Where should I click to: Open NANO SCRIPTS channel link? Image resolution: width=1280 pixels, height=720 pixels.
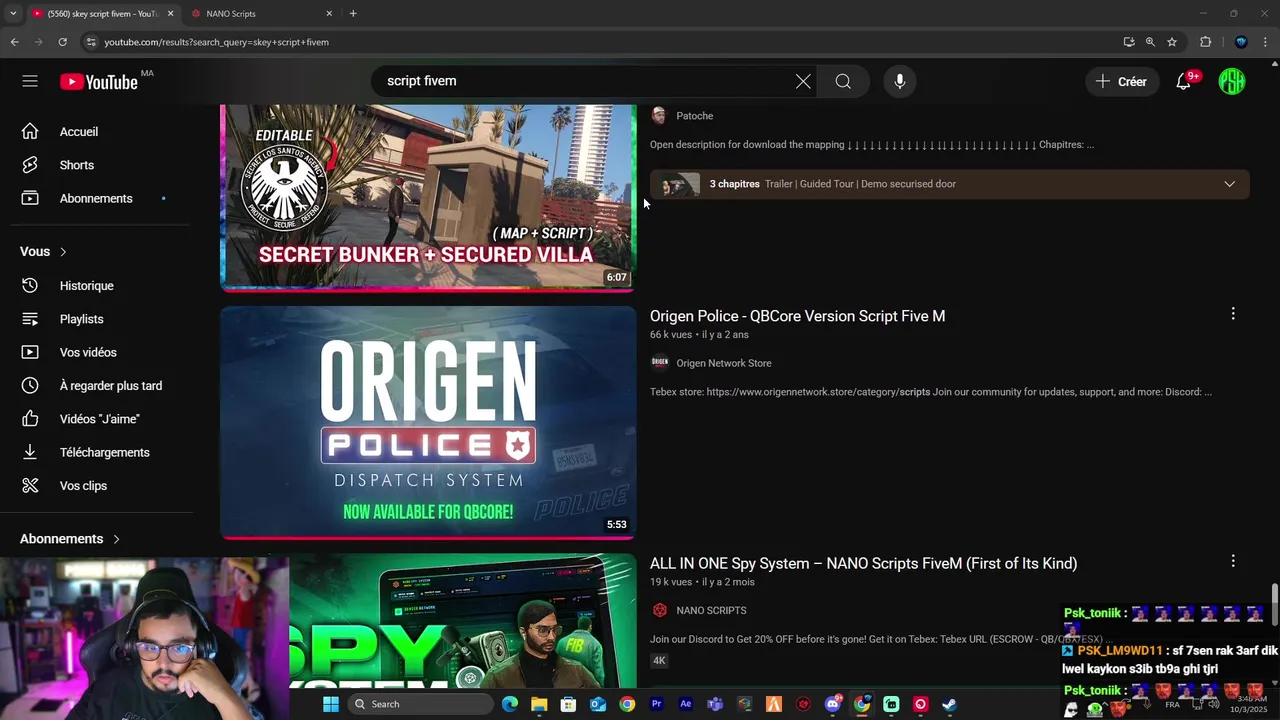click(711, 611)
